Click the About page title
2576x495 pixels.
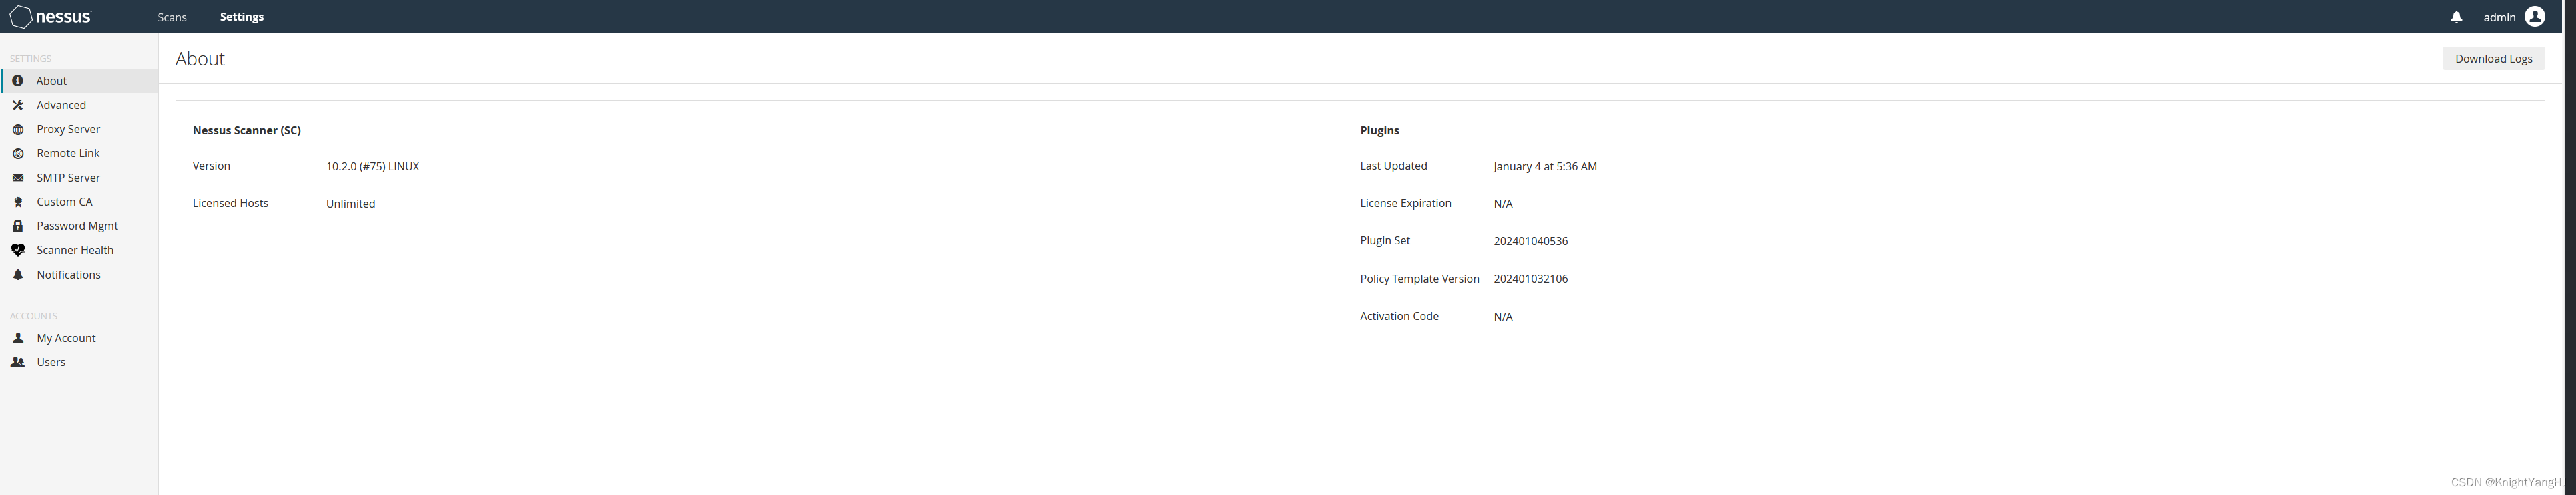200,59
